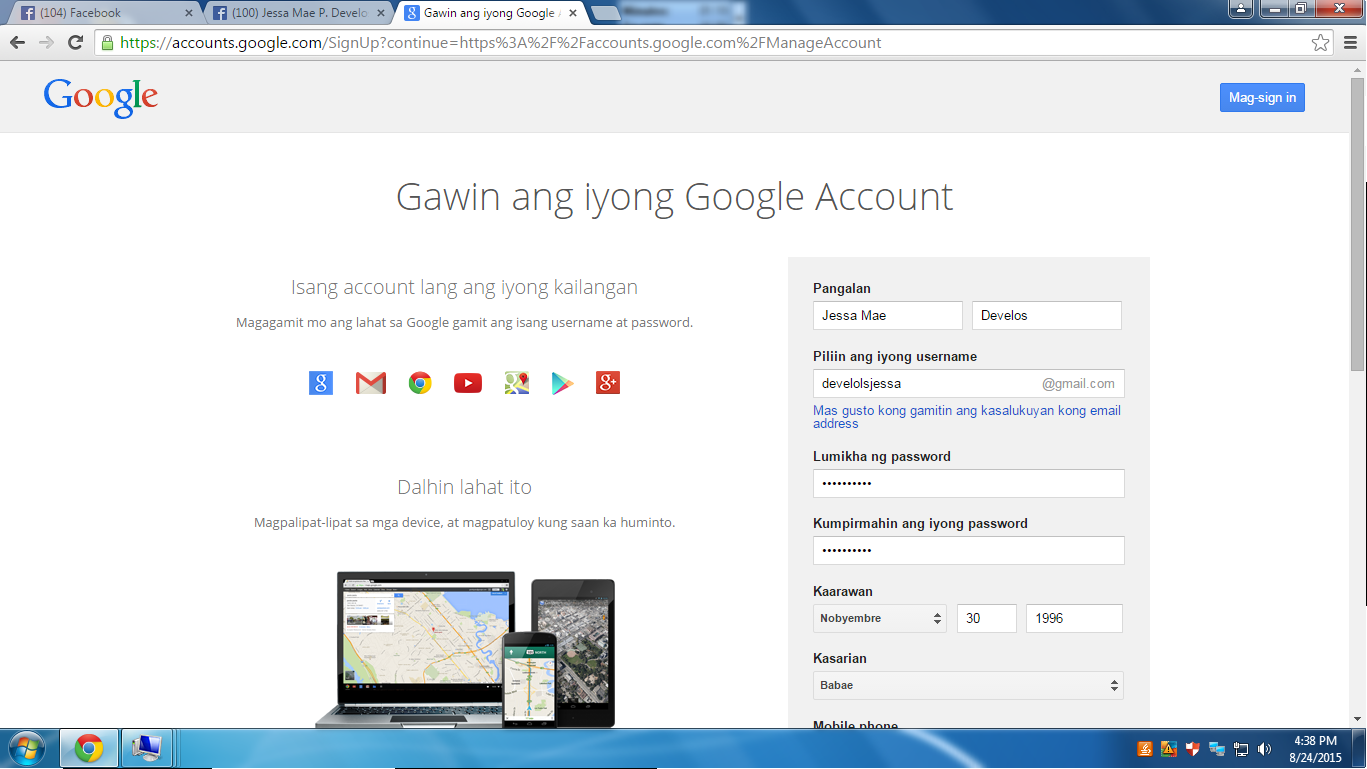Click the last name field containing Develos
Viewport: 1367px width, 769px height.
pos(1047,315)
